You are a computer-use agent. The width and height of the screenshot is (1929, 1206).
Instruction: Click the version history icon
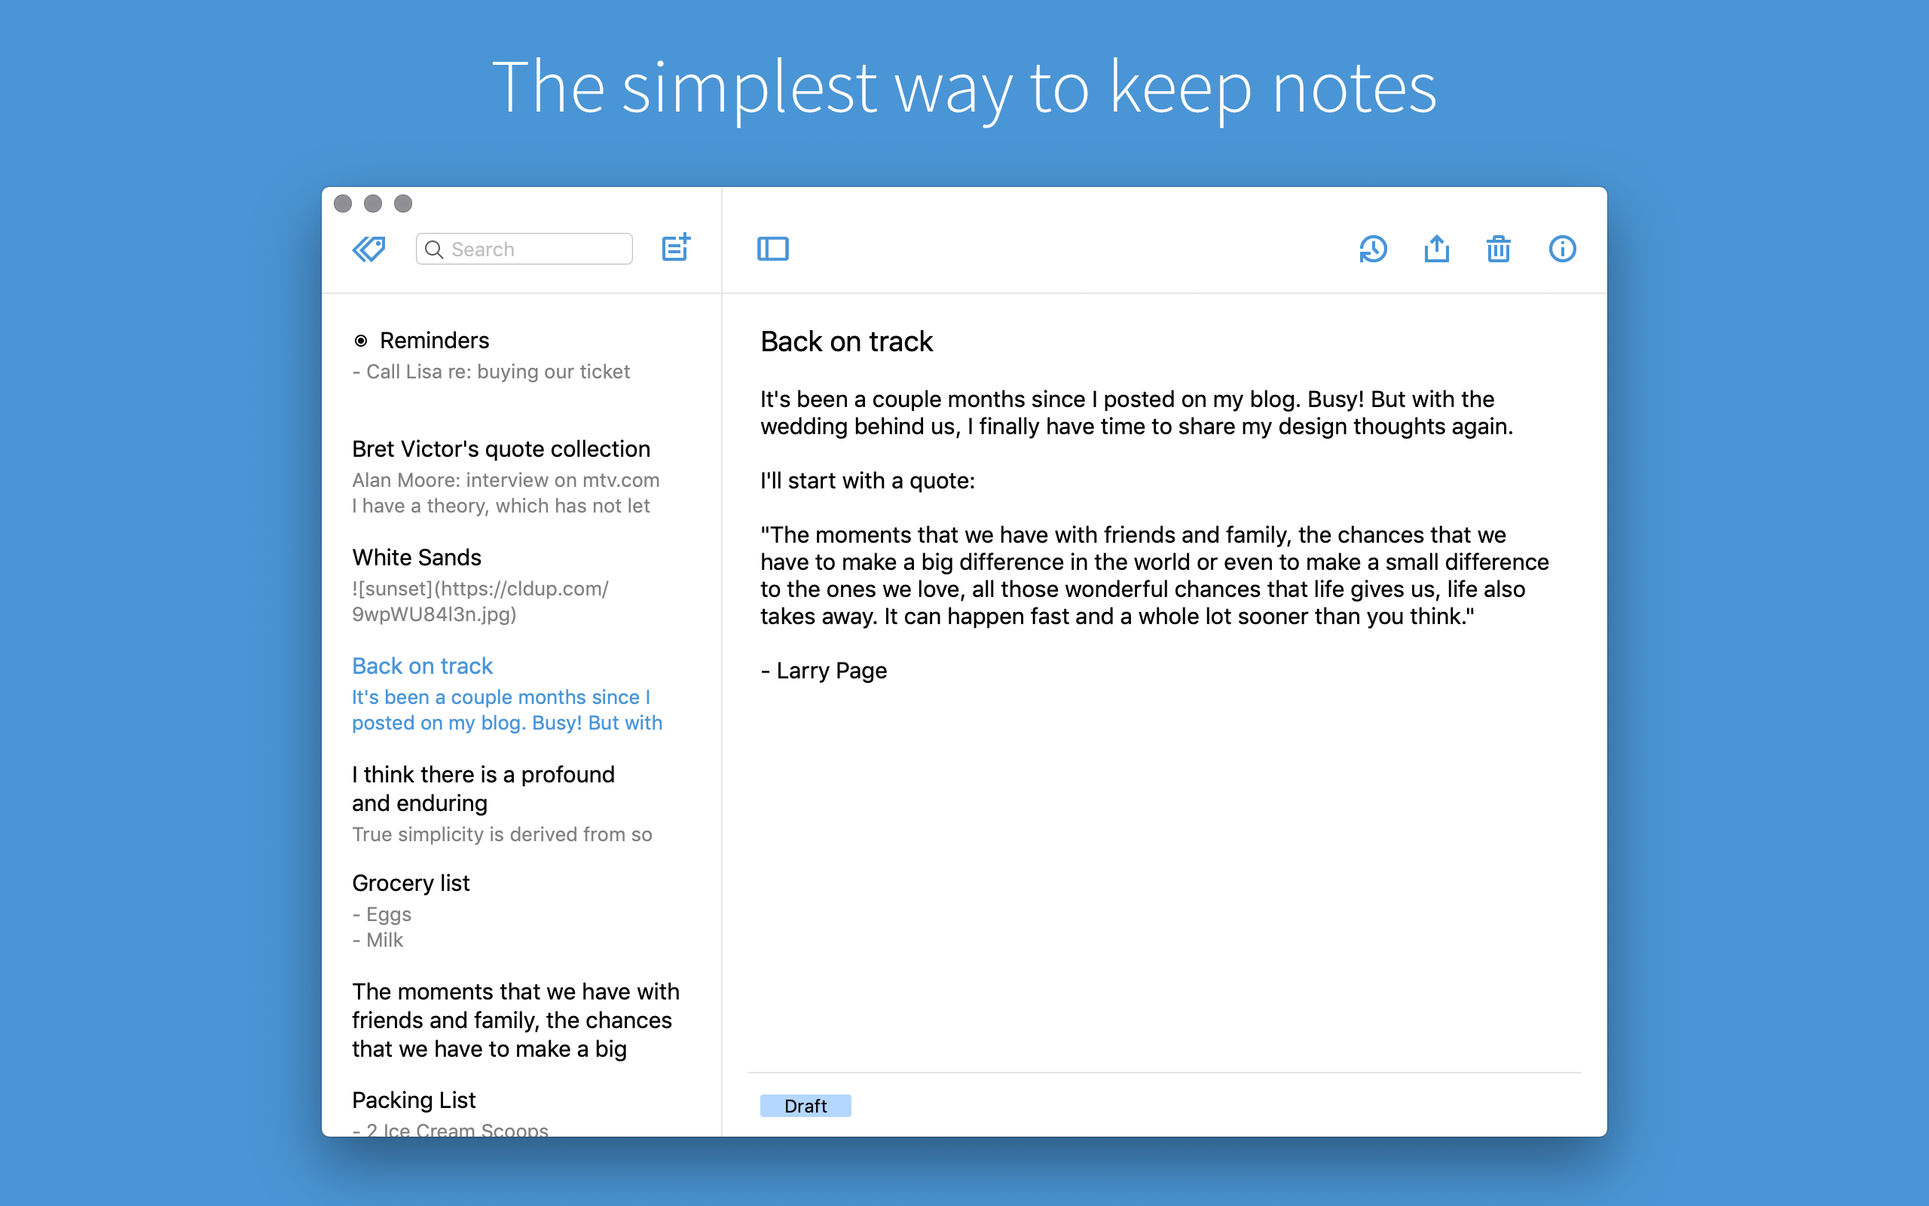point(1372,249)
